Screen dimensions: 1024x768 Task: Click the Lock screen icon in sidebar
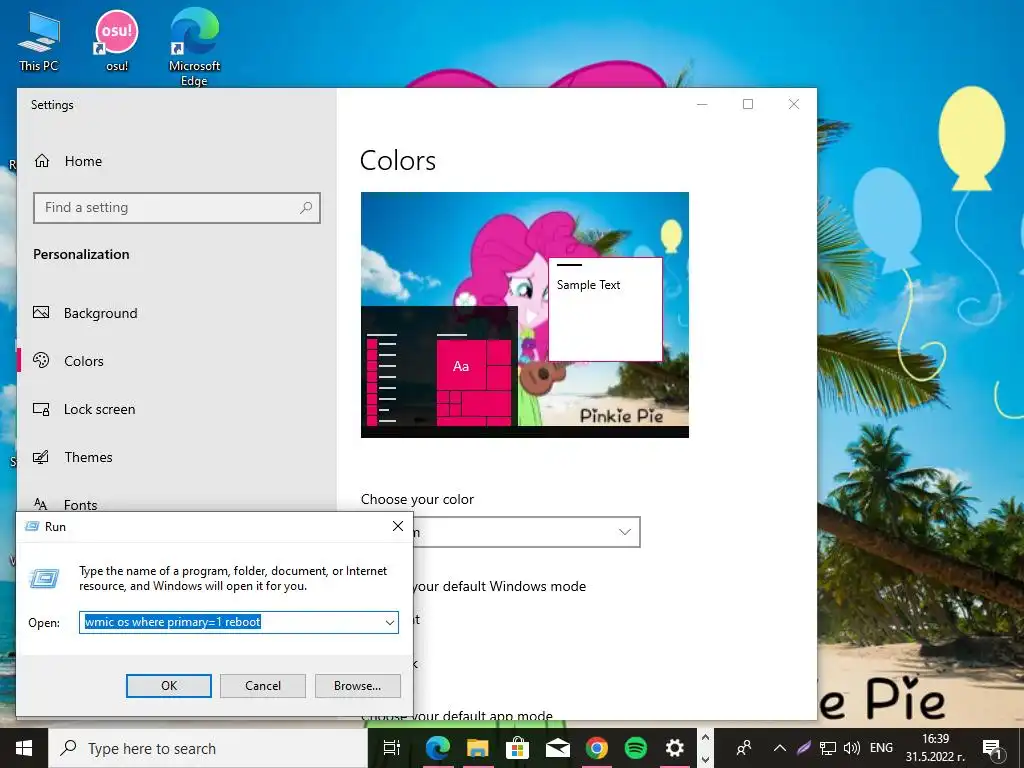tap(41, 409)
